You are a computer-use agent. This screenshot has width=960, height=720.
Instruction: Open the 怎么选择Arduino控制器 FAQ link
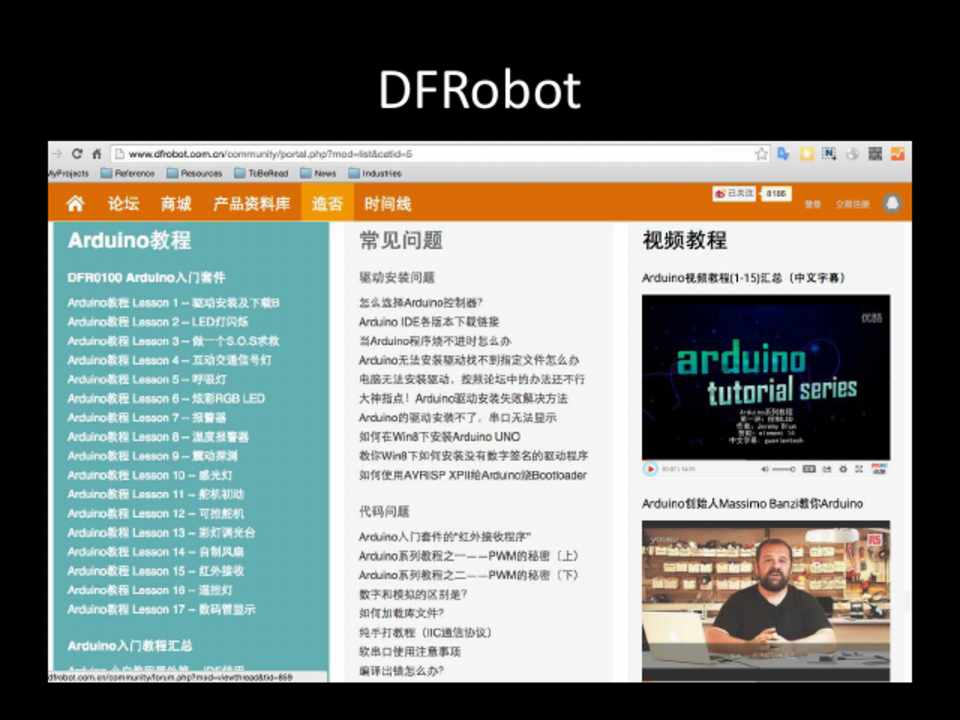[x=421, y=302]
